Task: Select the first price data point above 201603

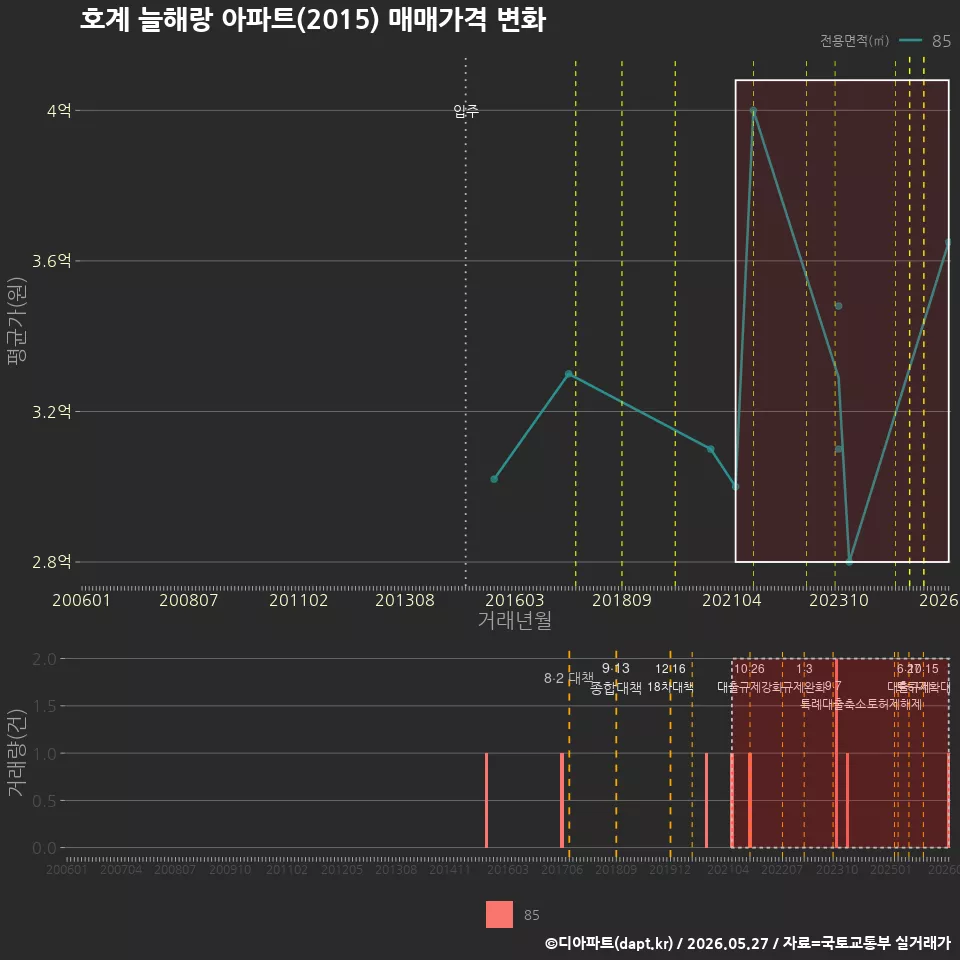Action: (x=494, y=479)
